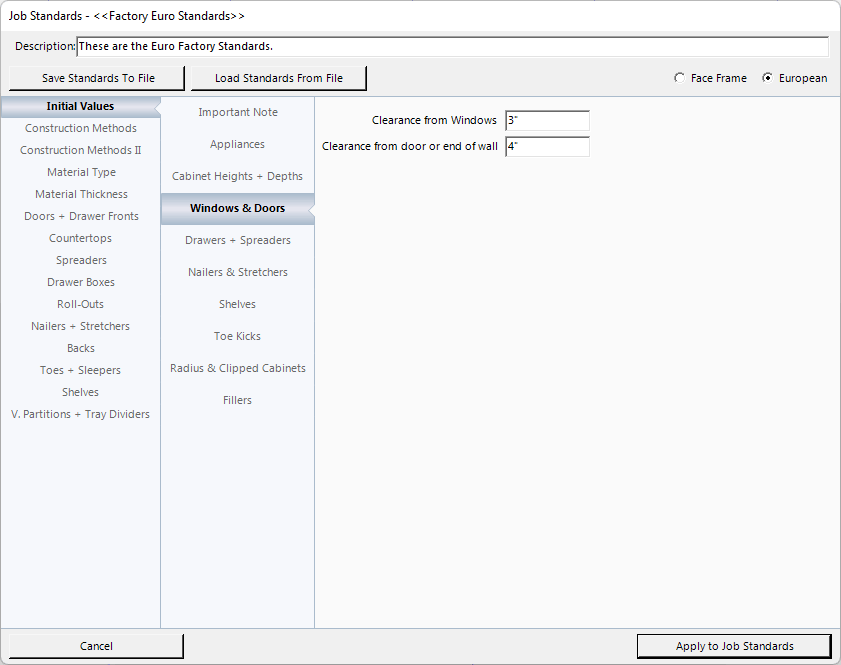Open Doors + Drawer Fronts category

pos(81,216)
